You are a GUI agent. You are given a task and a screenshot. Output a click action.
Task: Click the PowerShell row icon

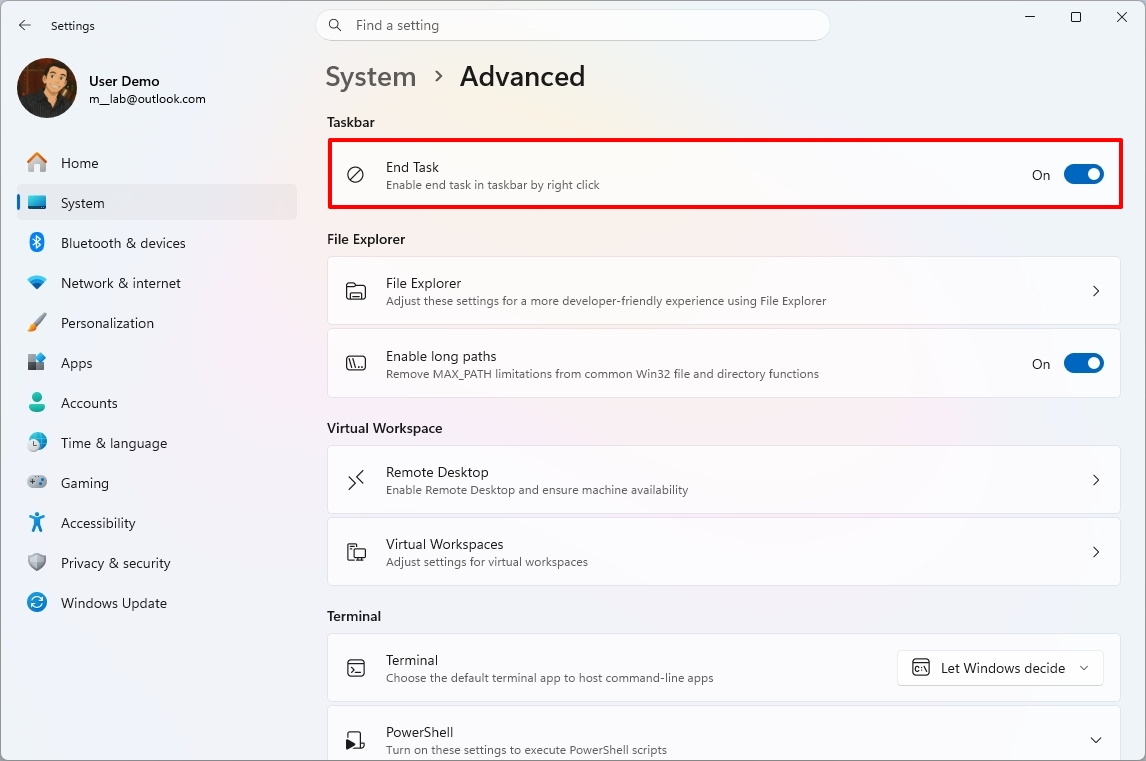click(x=356, y=740)
